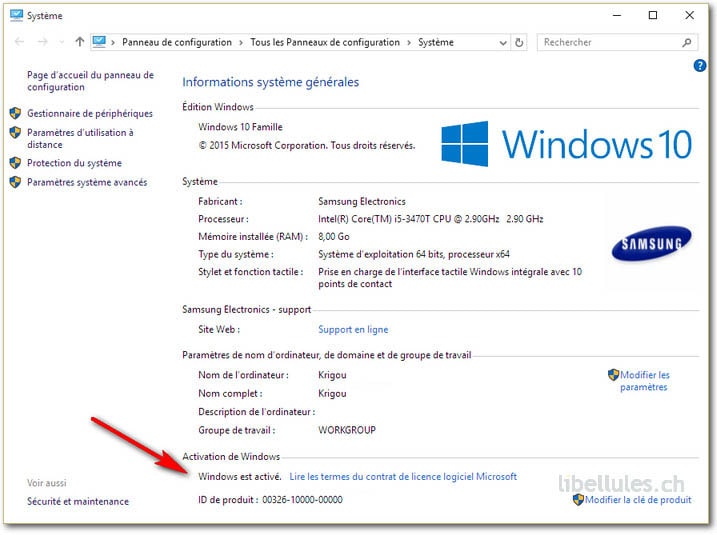
Task: Click 'Krigou' next to Nom de l'ordinateur
Action: click(332, 375)
